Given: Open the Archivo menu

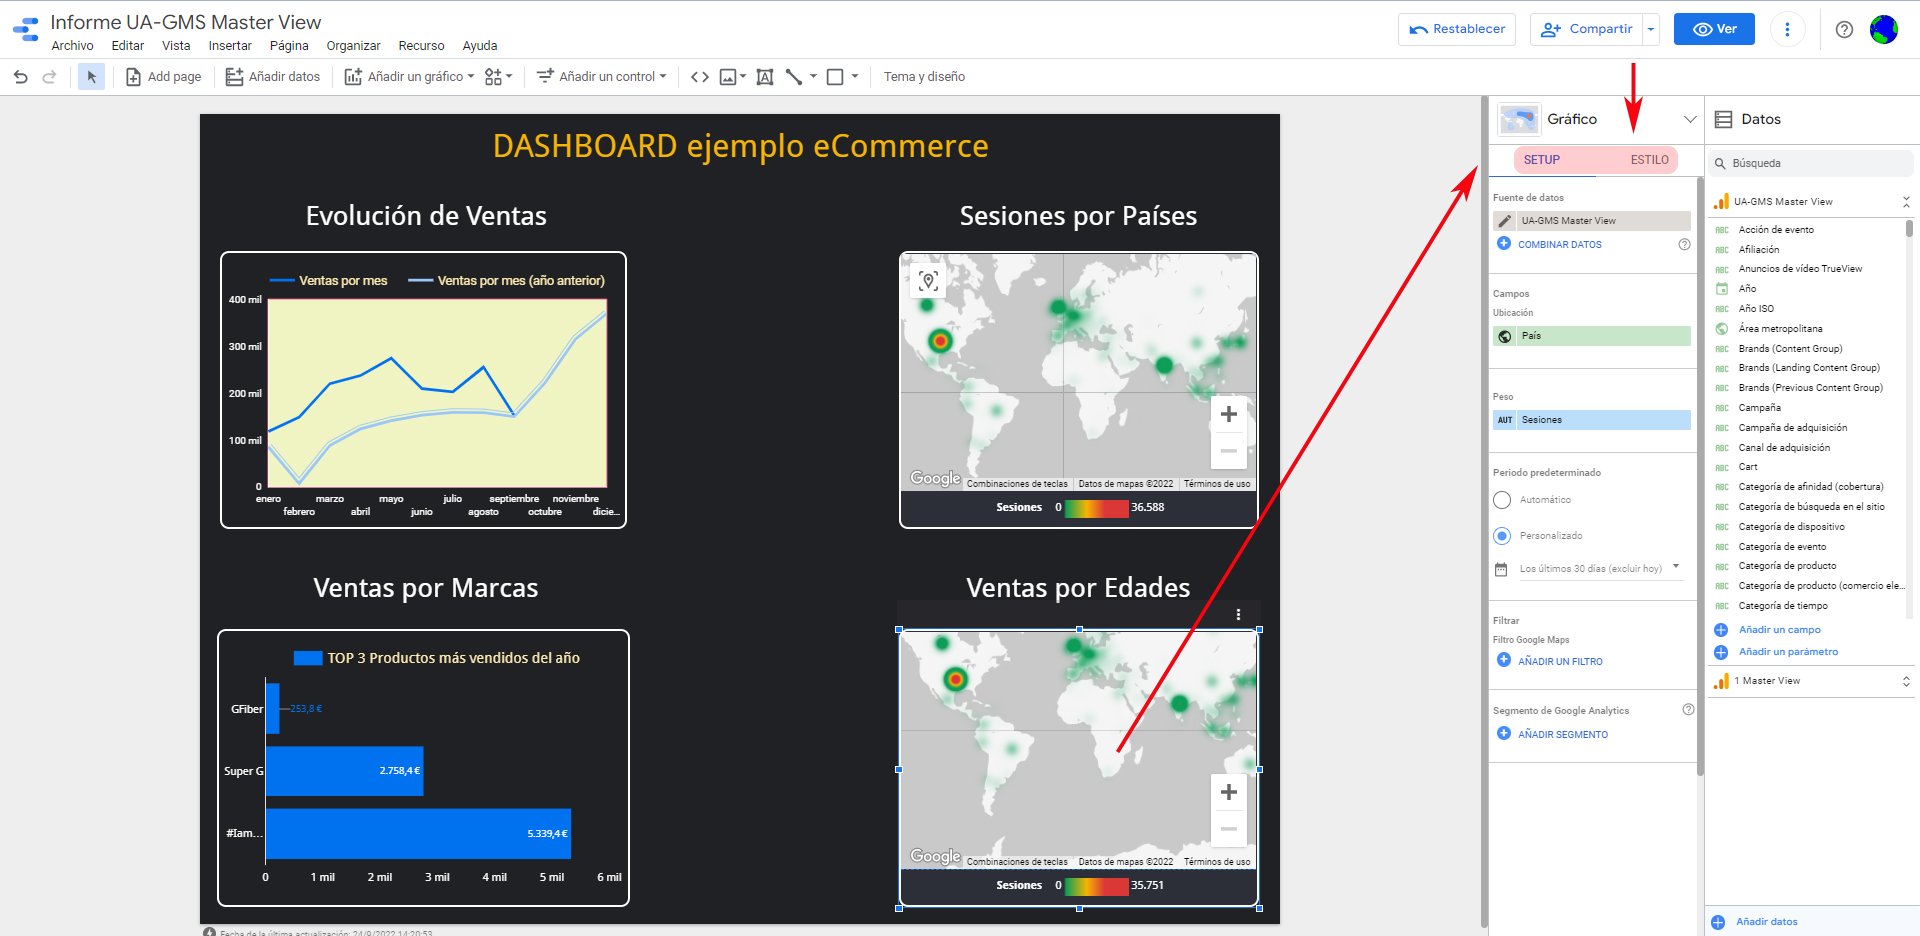Looking at the screenshot, I should (72, 46).
